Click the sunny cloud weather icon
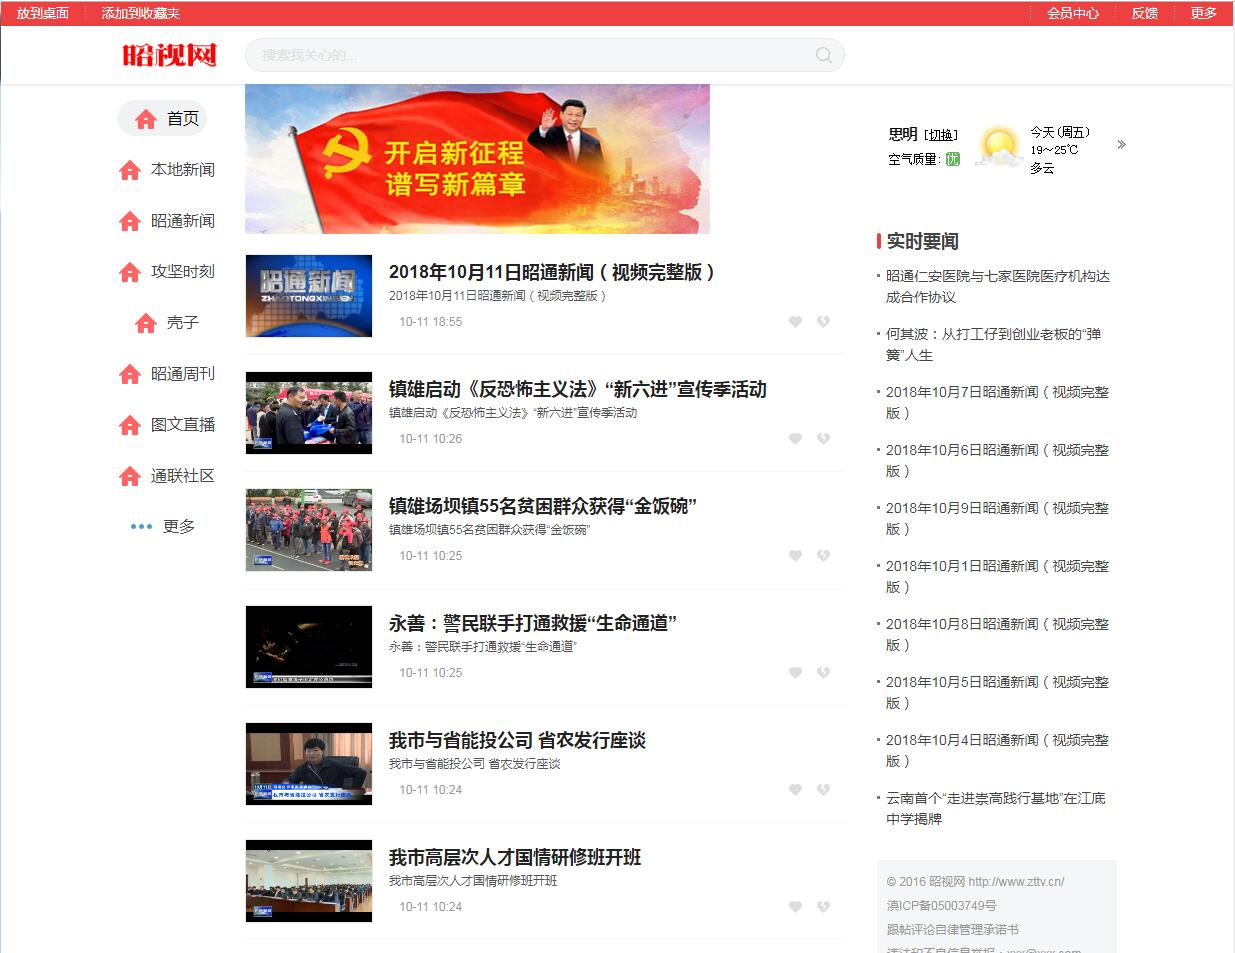 coord(998,147)
